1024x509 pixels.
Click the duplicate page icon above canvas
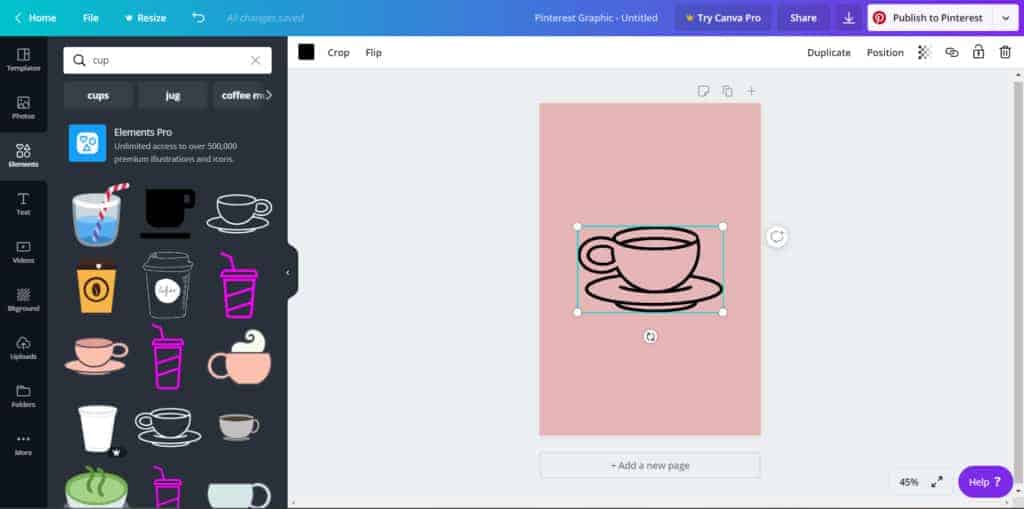click(727, 91)
